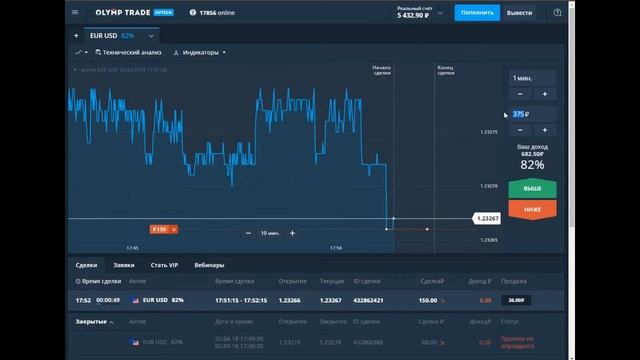Decrease trade amount with minus
This screenshot has width=640, height=360.
click(520, 130)
